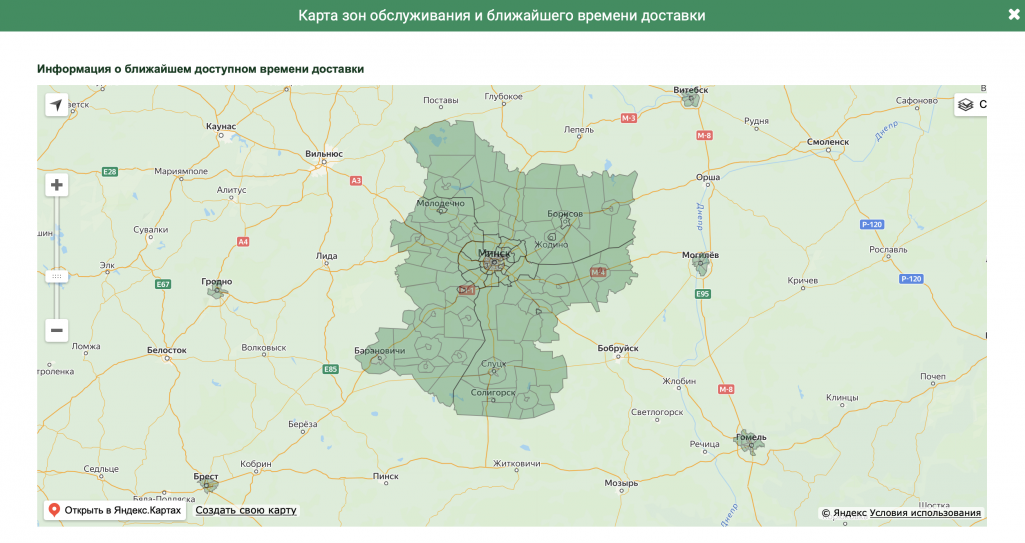
Task: Click the Могилёв city label
Action: (x=700, y=255)
